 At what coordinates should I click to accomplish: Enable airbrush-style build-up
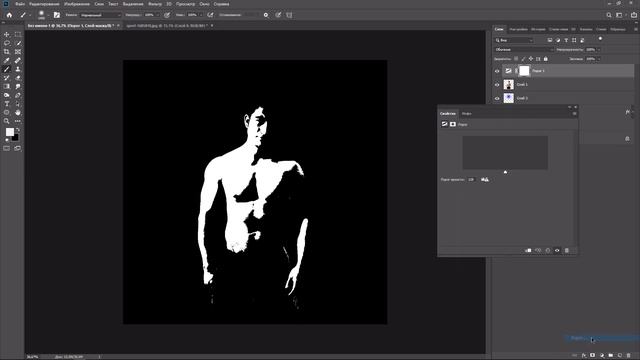[x=210, y=15]
